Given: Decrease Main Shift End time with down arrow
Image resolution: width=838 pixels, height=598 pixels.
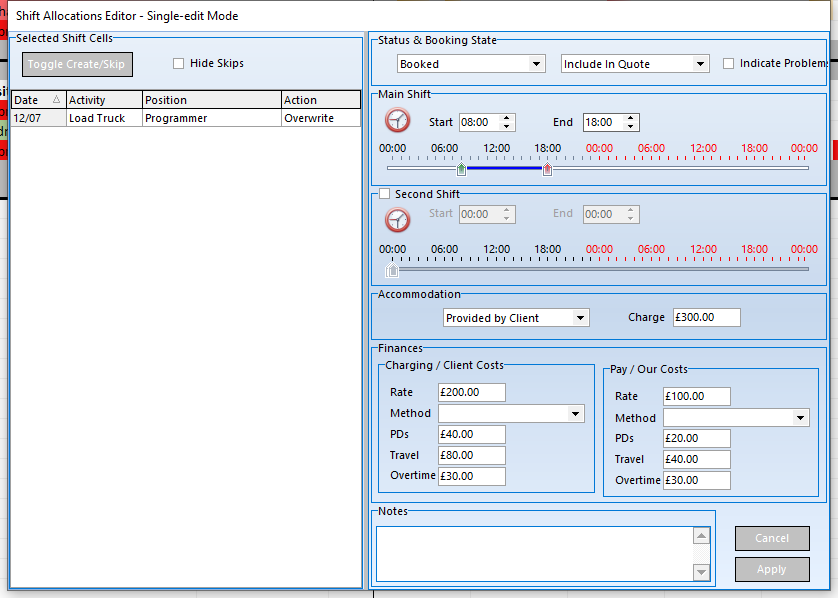Looking at the screenshot, I should 630,127.
